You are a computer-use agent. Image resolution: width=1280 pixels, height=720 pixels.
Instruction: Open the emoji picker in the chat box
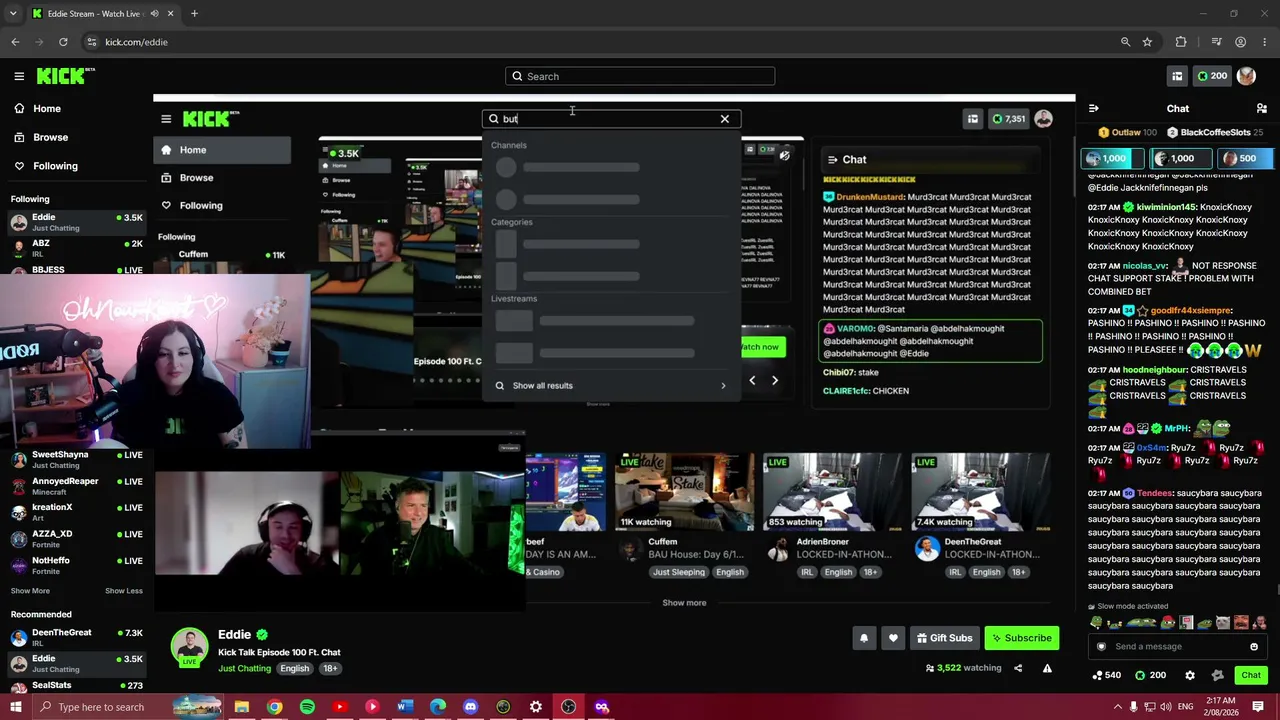[x=1254, y=646]
